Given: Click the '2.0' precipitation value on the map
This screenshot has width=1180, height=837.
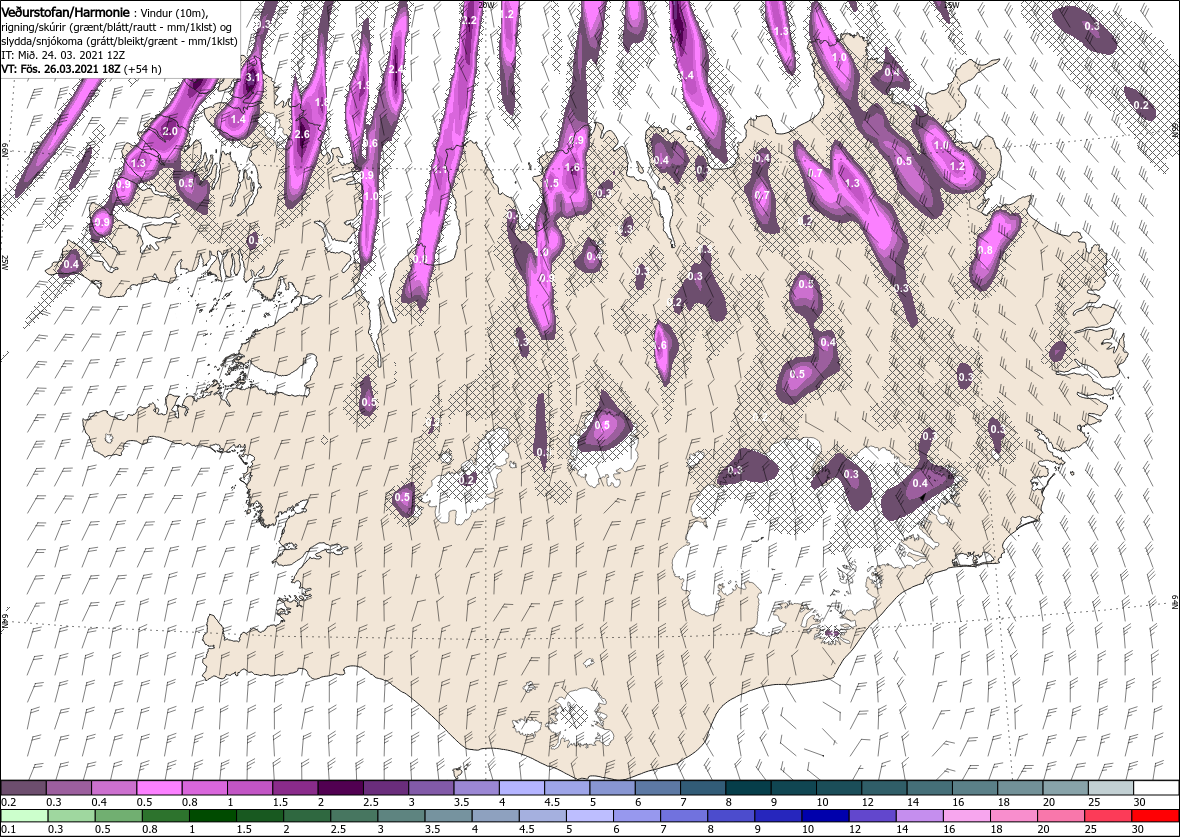Looking at the screenshot, I should click(x=170, y=131).
